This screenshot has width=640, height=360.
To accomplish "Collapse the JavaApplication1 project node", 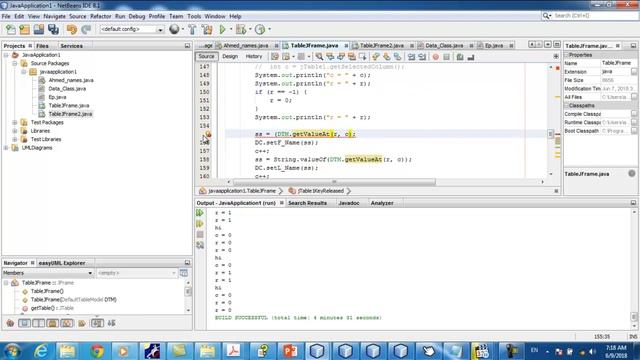I will click(6, 55).
